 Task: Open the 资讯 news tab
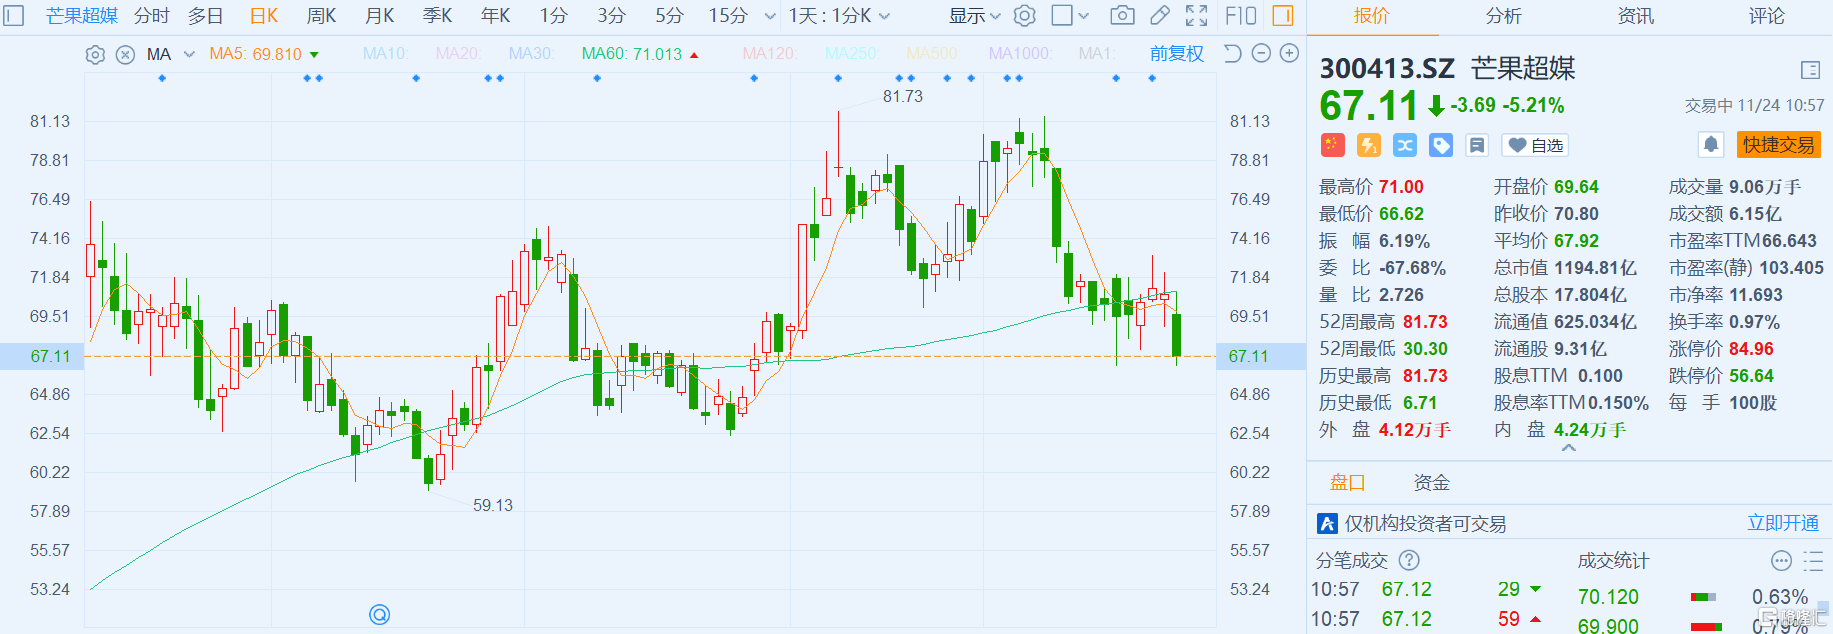tap(1636, 16)
